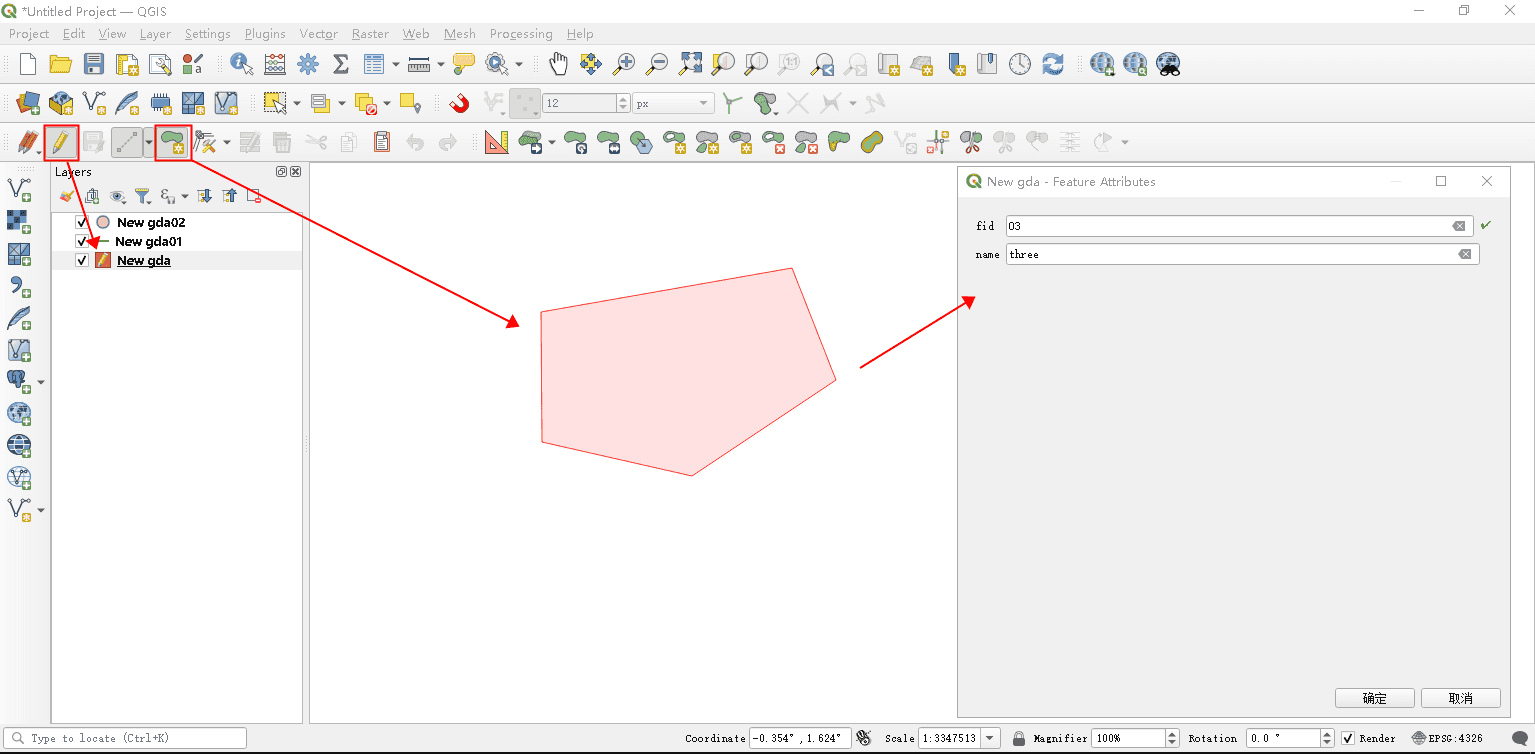
Task: Open the Layer menu
Action: tap(155, 33)
